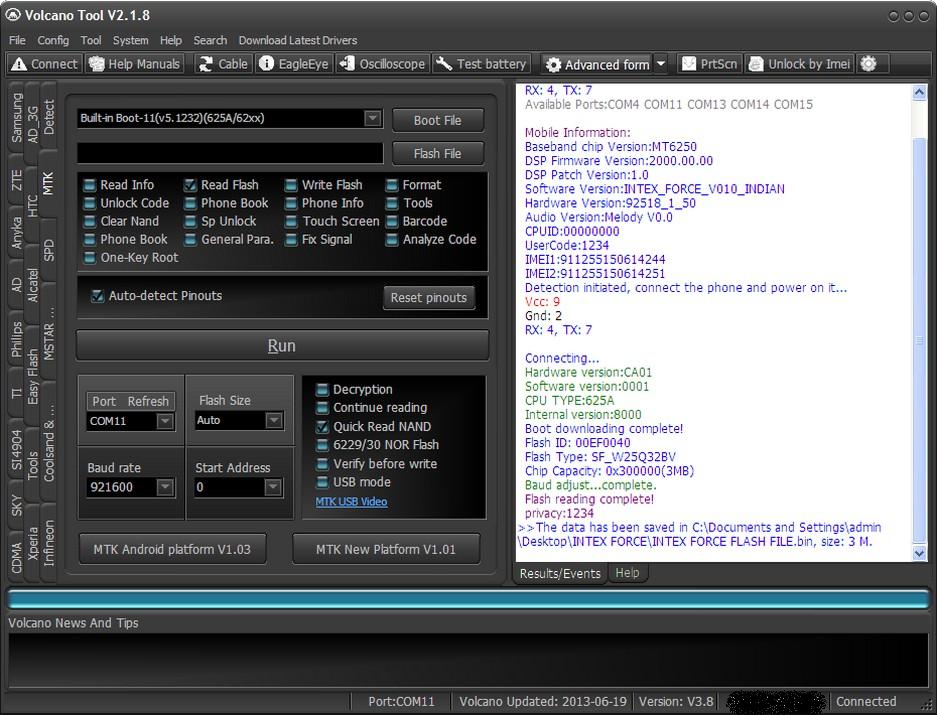Enable the Read Info checkbox
The width and height of the screenshot is (937, 715).
[90, 185]
